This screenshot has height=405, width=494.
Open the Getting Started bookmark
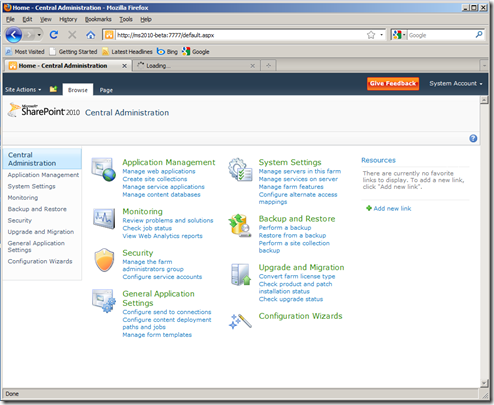tap(73, 52)
